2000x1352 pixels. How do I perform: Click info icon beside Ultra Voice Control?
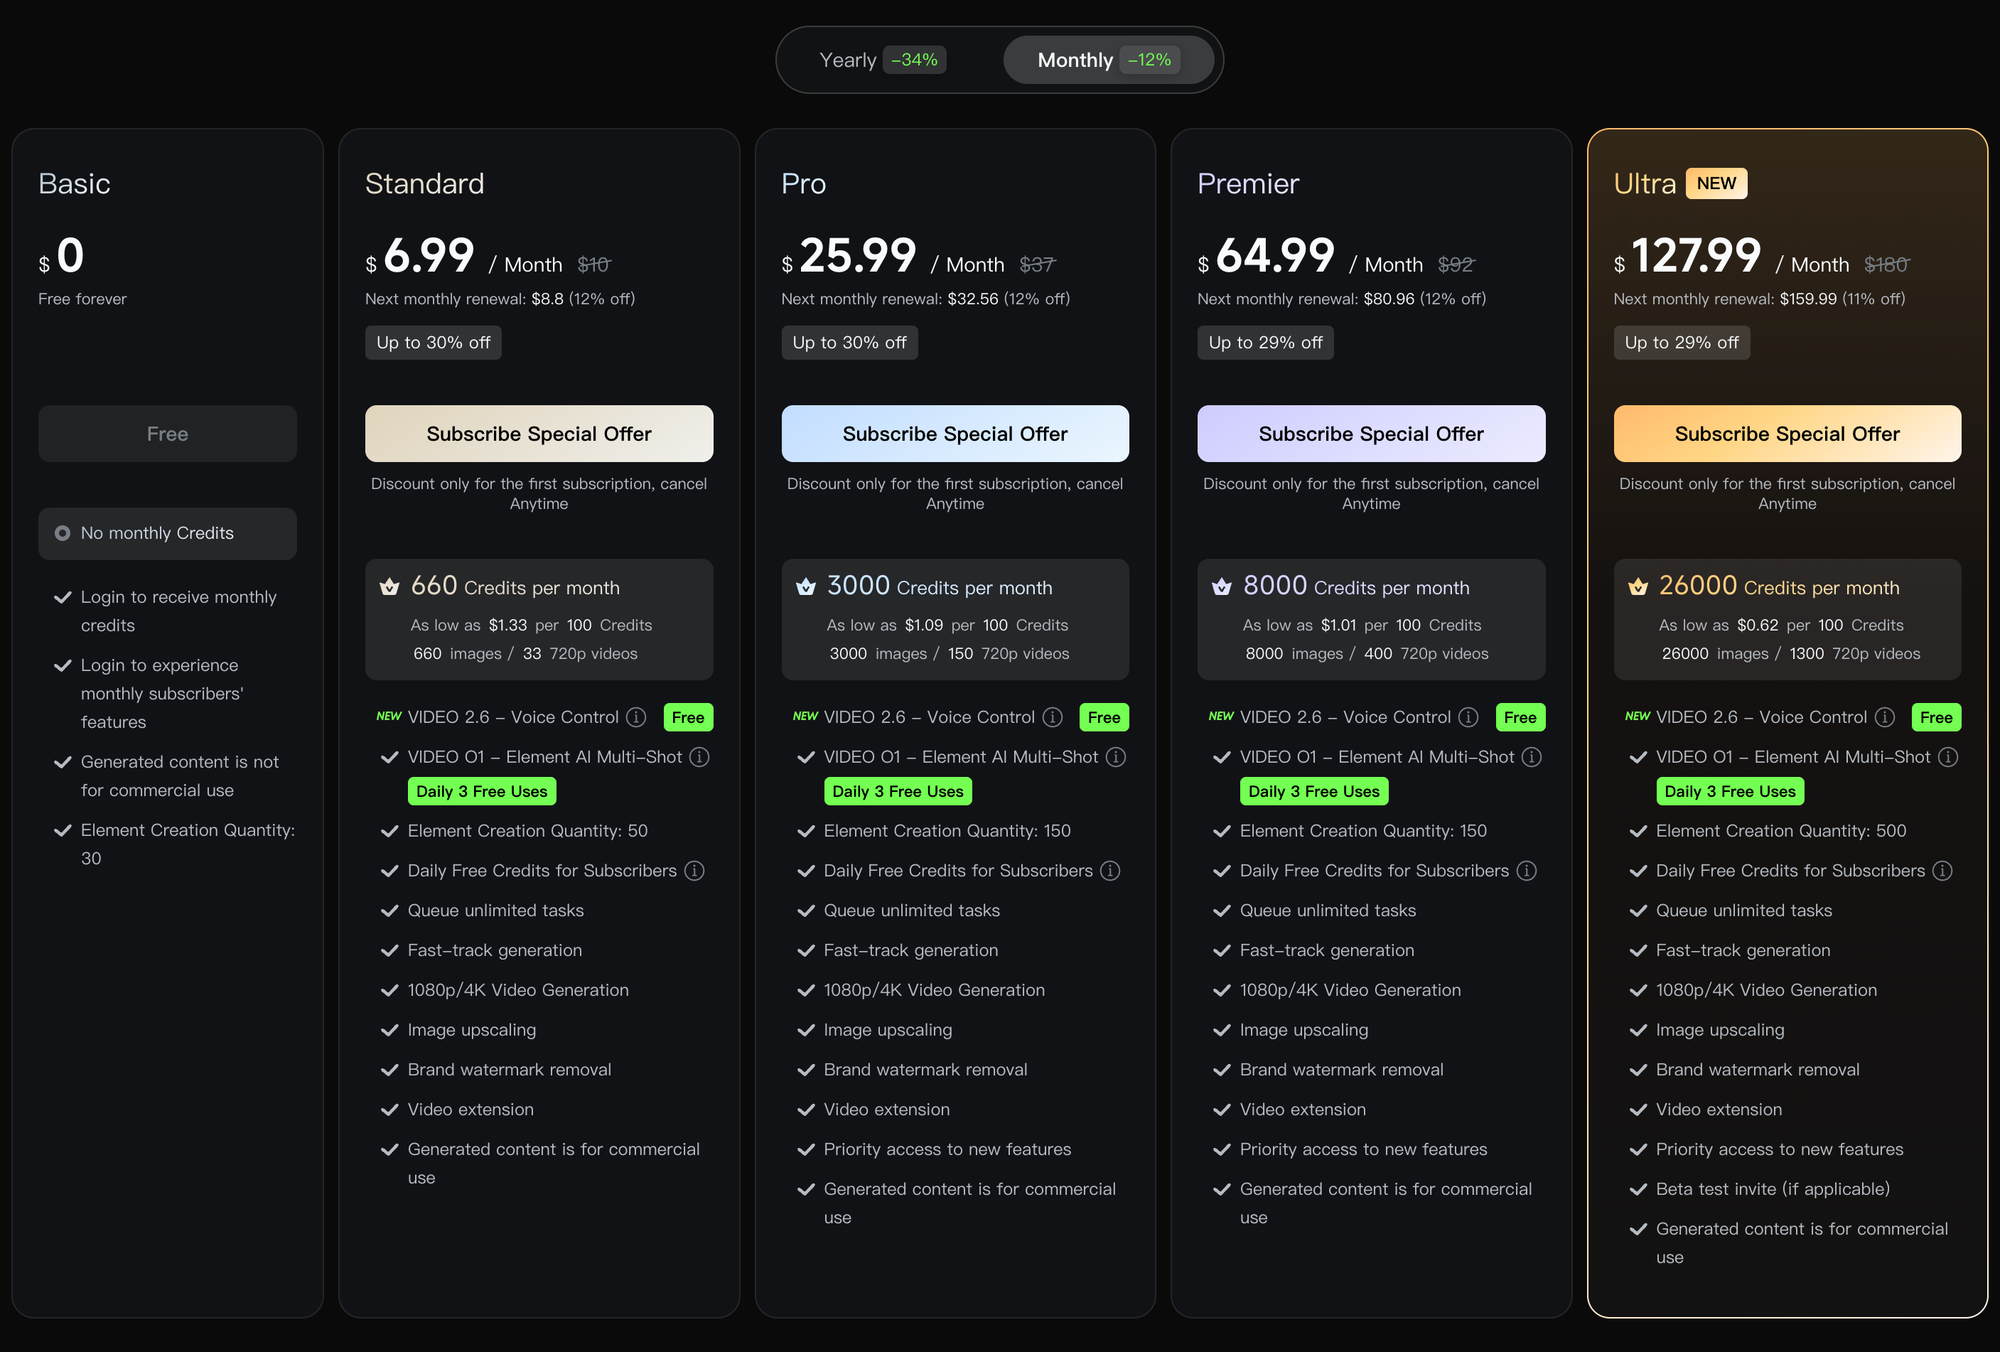(x=1885, y=717)
